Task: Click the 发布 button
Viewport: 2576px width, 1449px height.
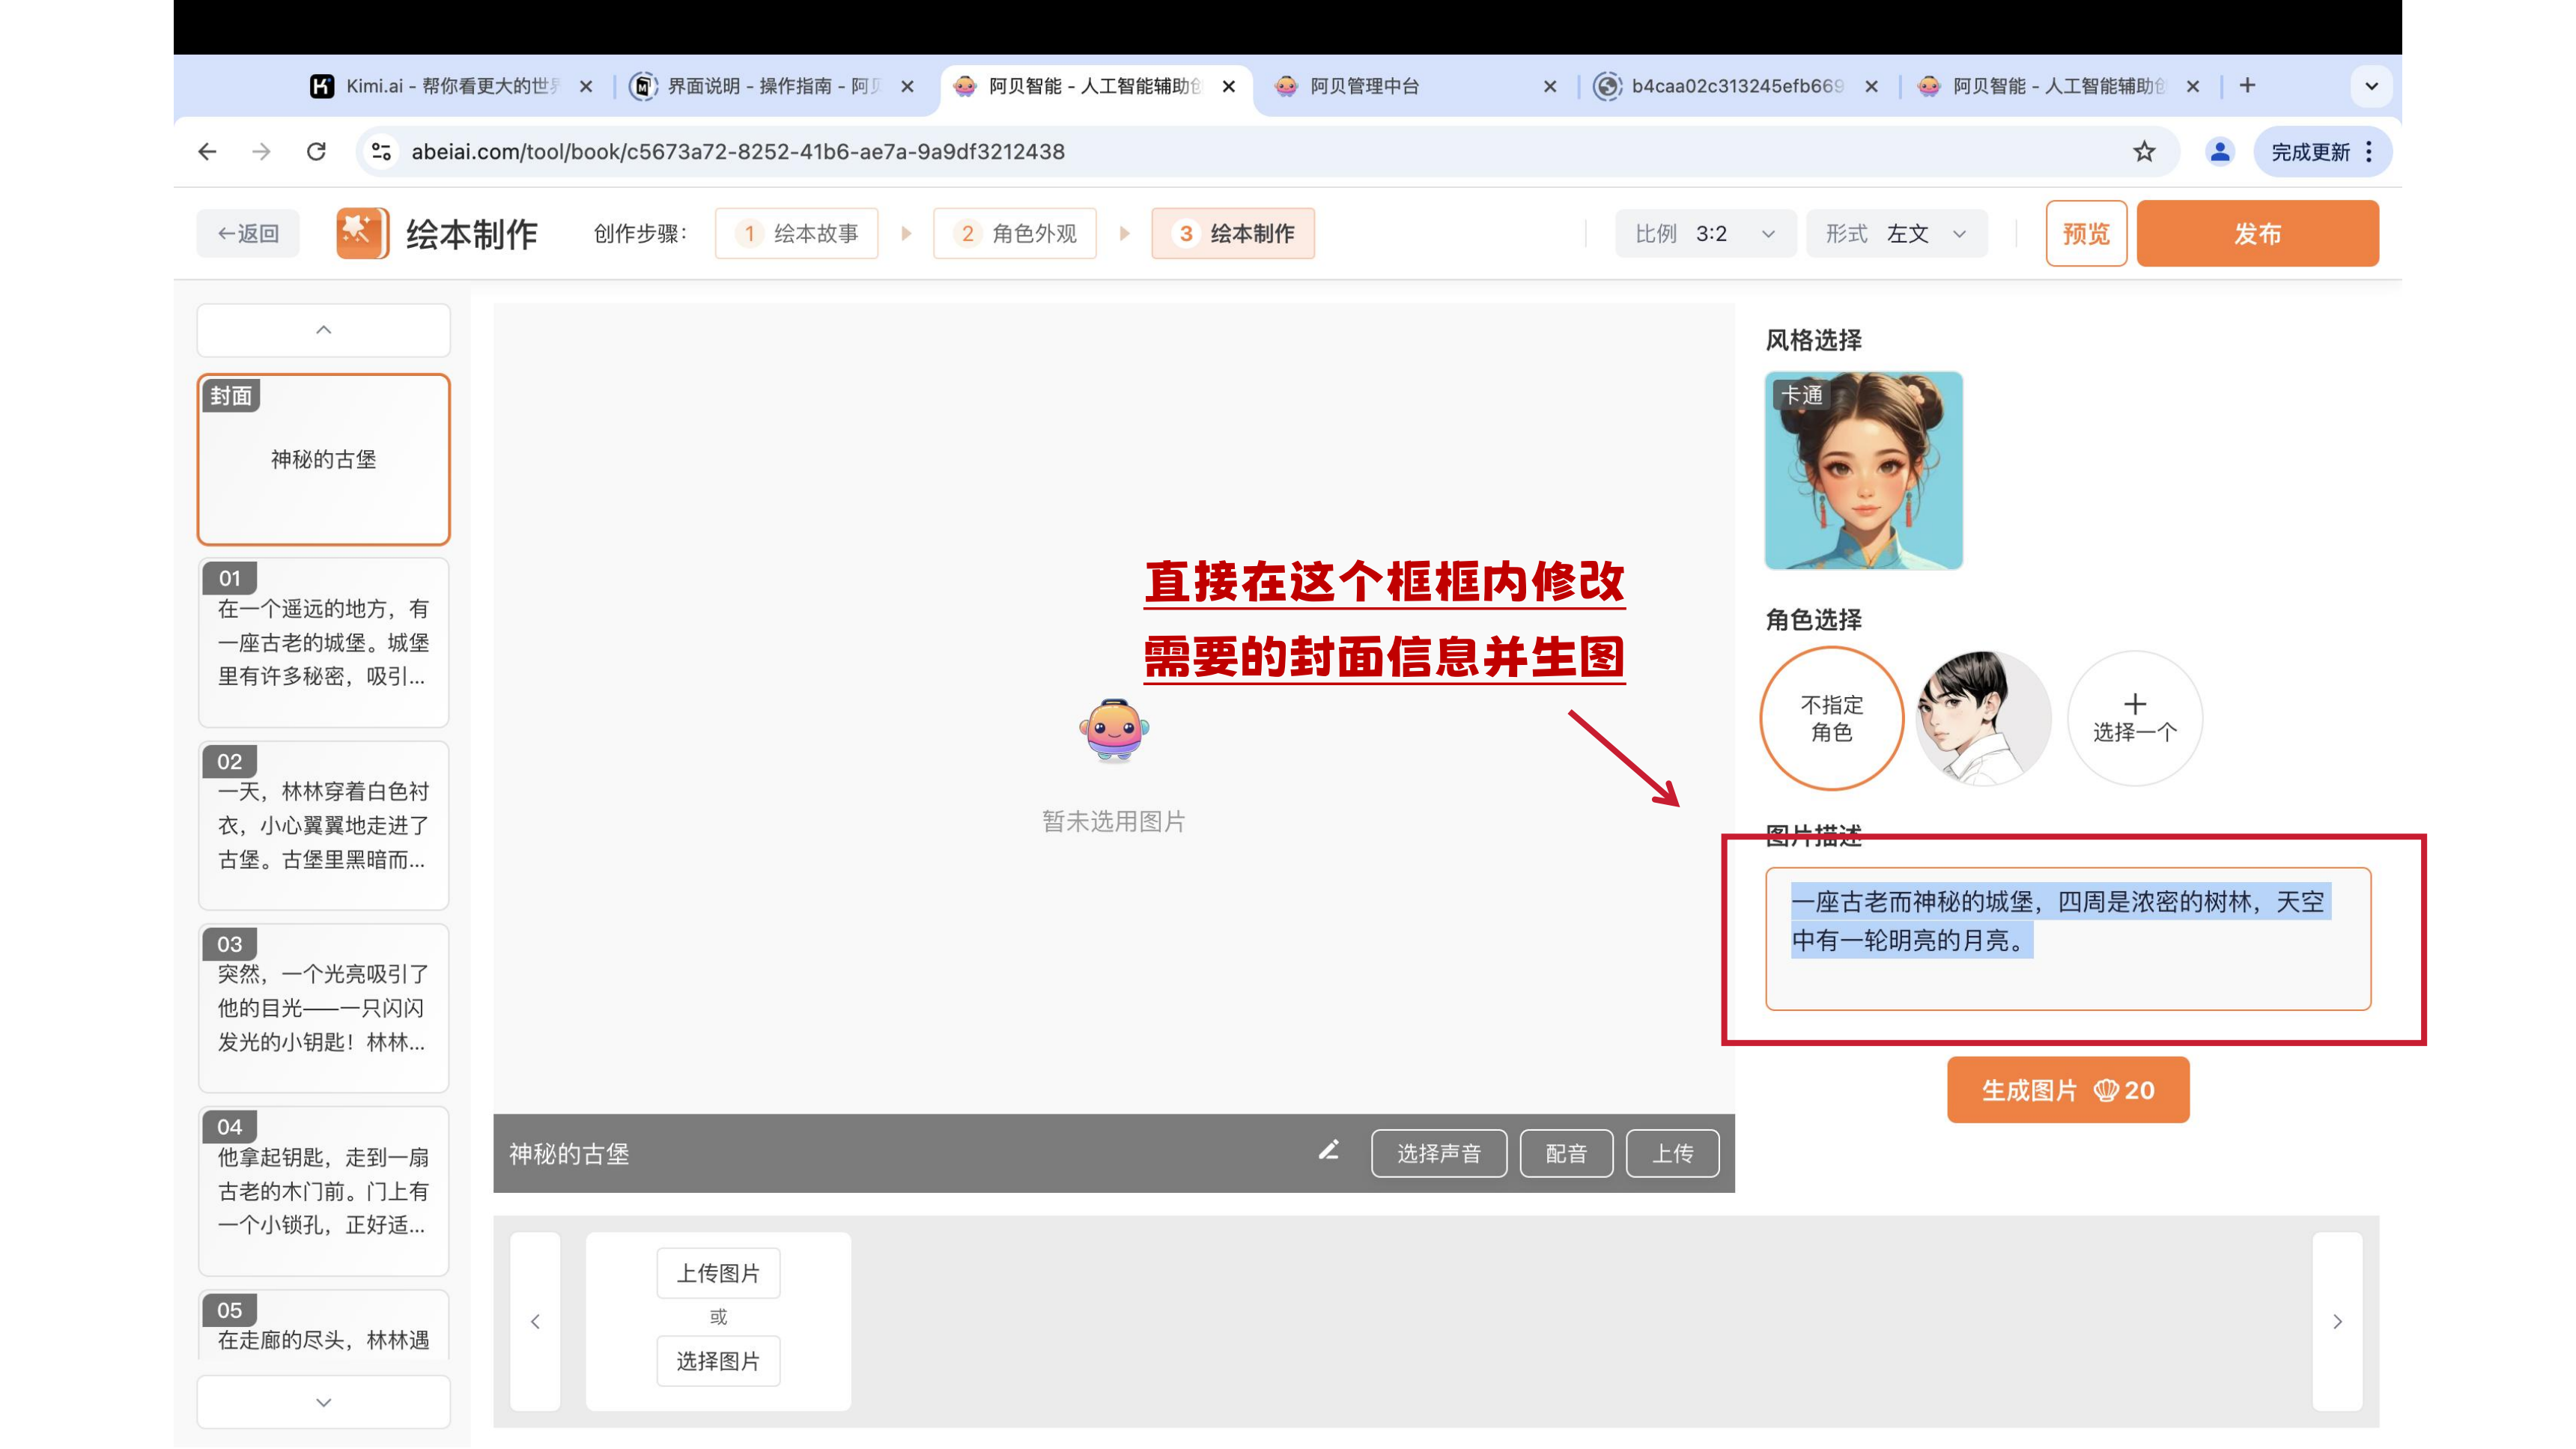Action: pyautogui.click(x=2258, y=234)
